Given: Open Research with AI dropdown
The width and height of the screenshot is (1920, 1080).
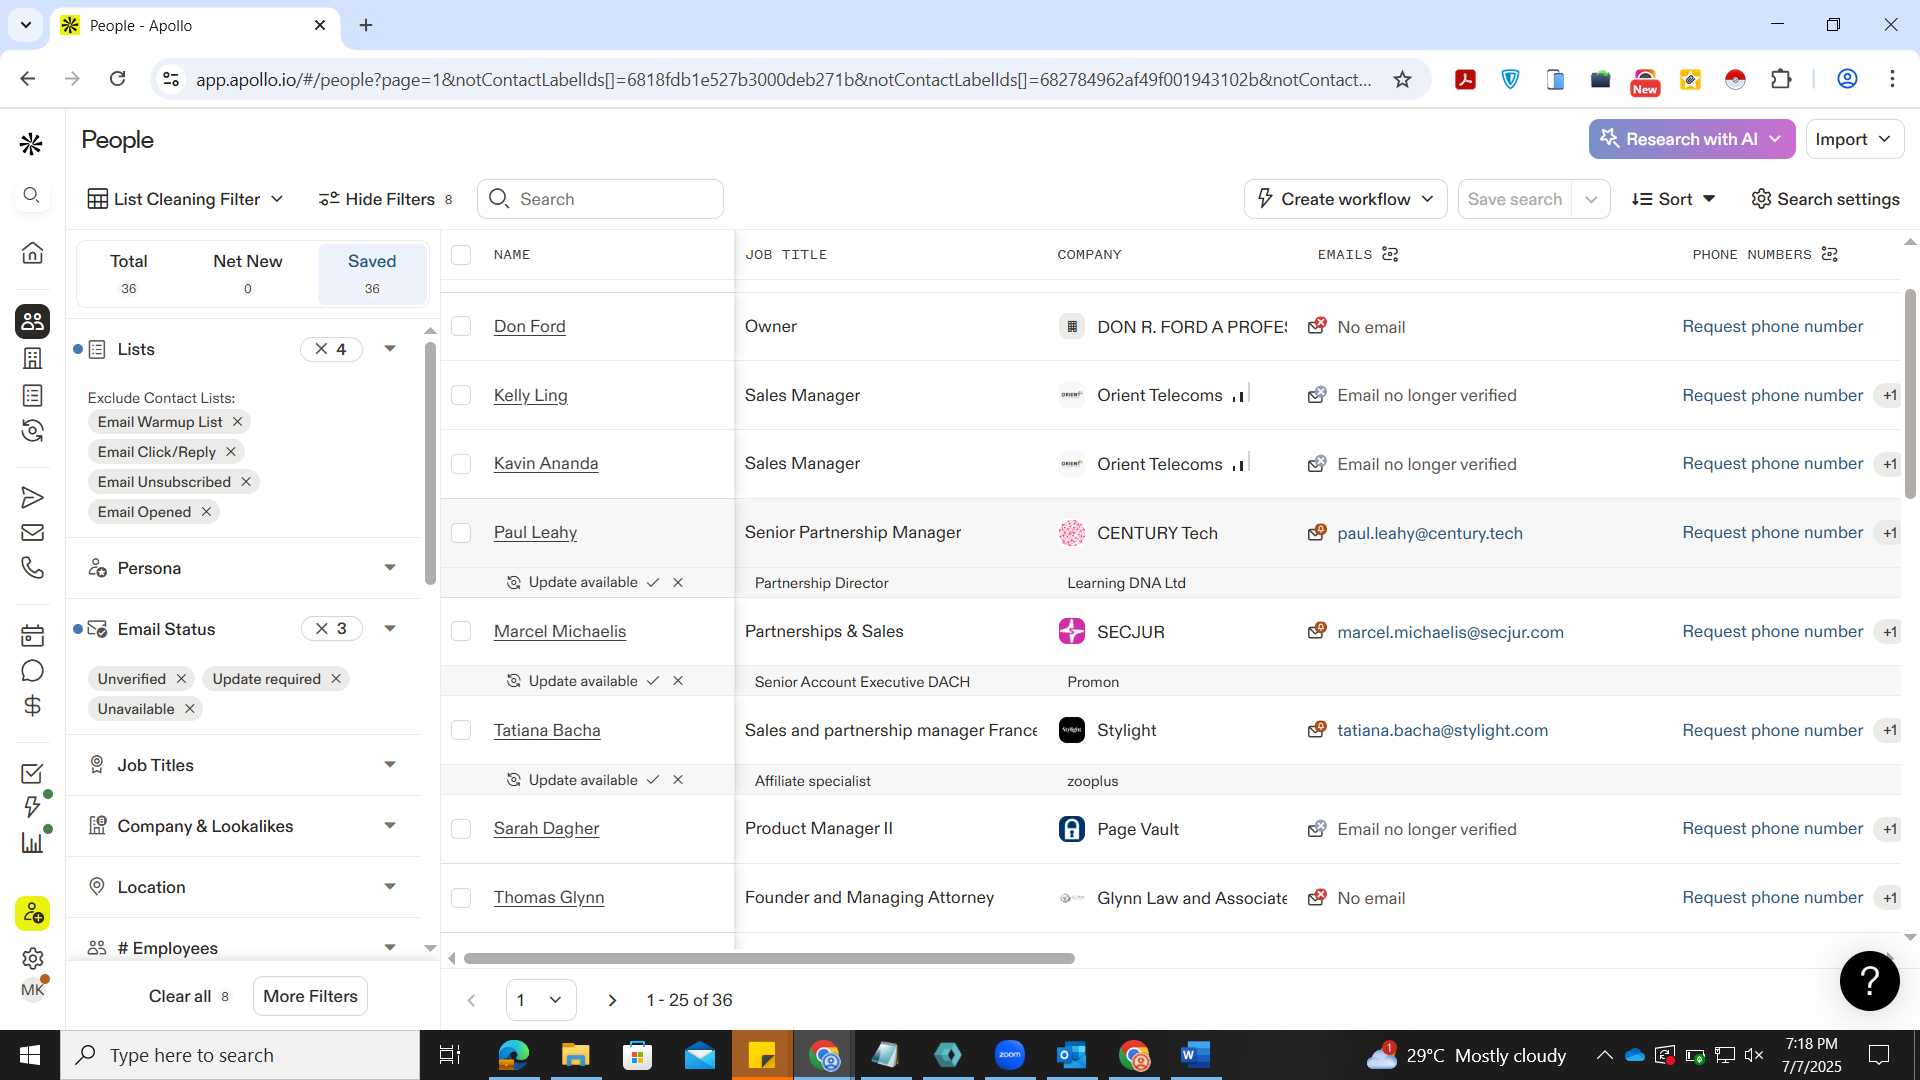Looking at the screenshot, I should click(x=1691, y=139).
